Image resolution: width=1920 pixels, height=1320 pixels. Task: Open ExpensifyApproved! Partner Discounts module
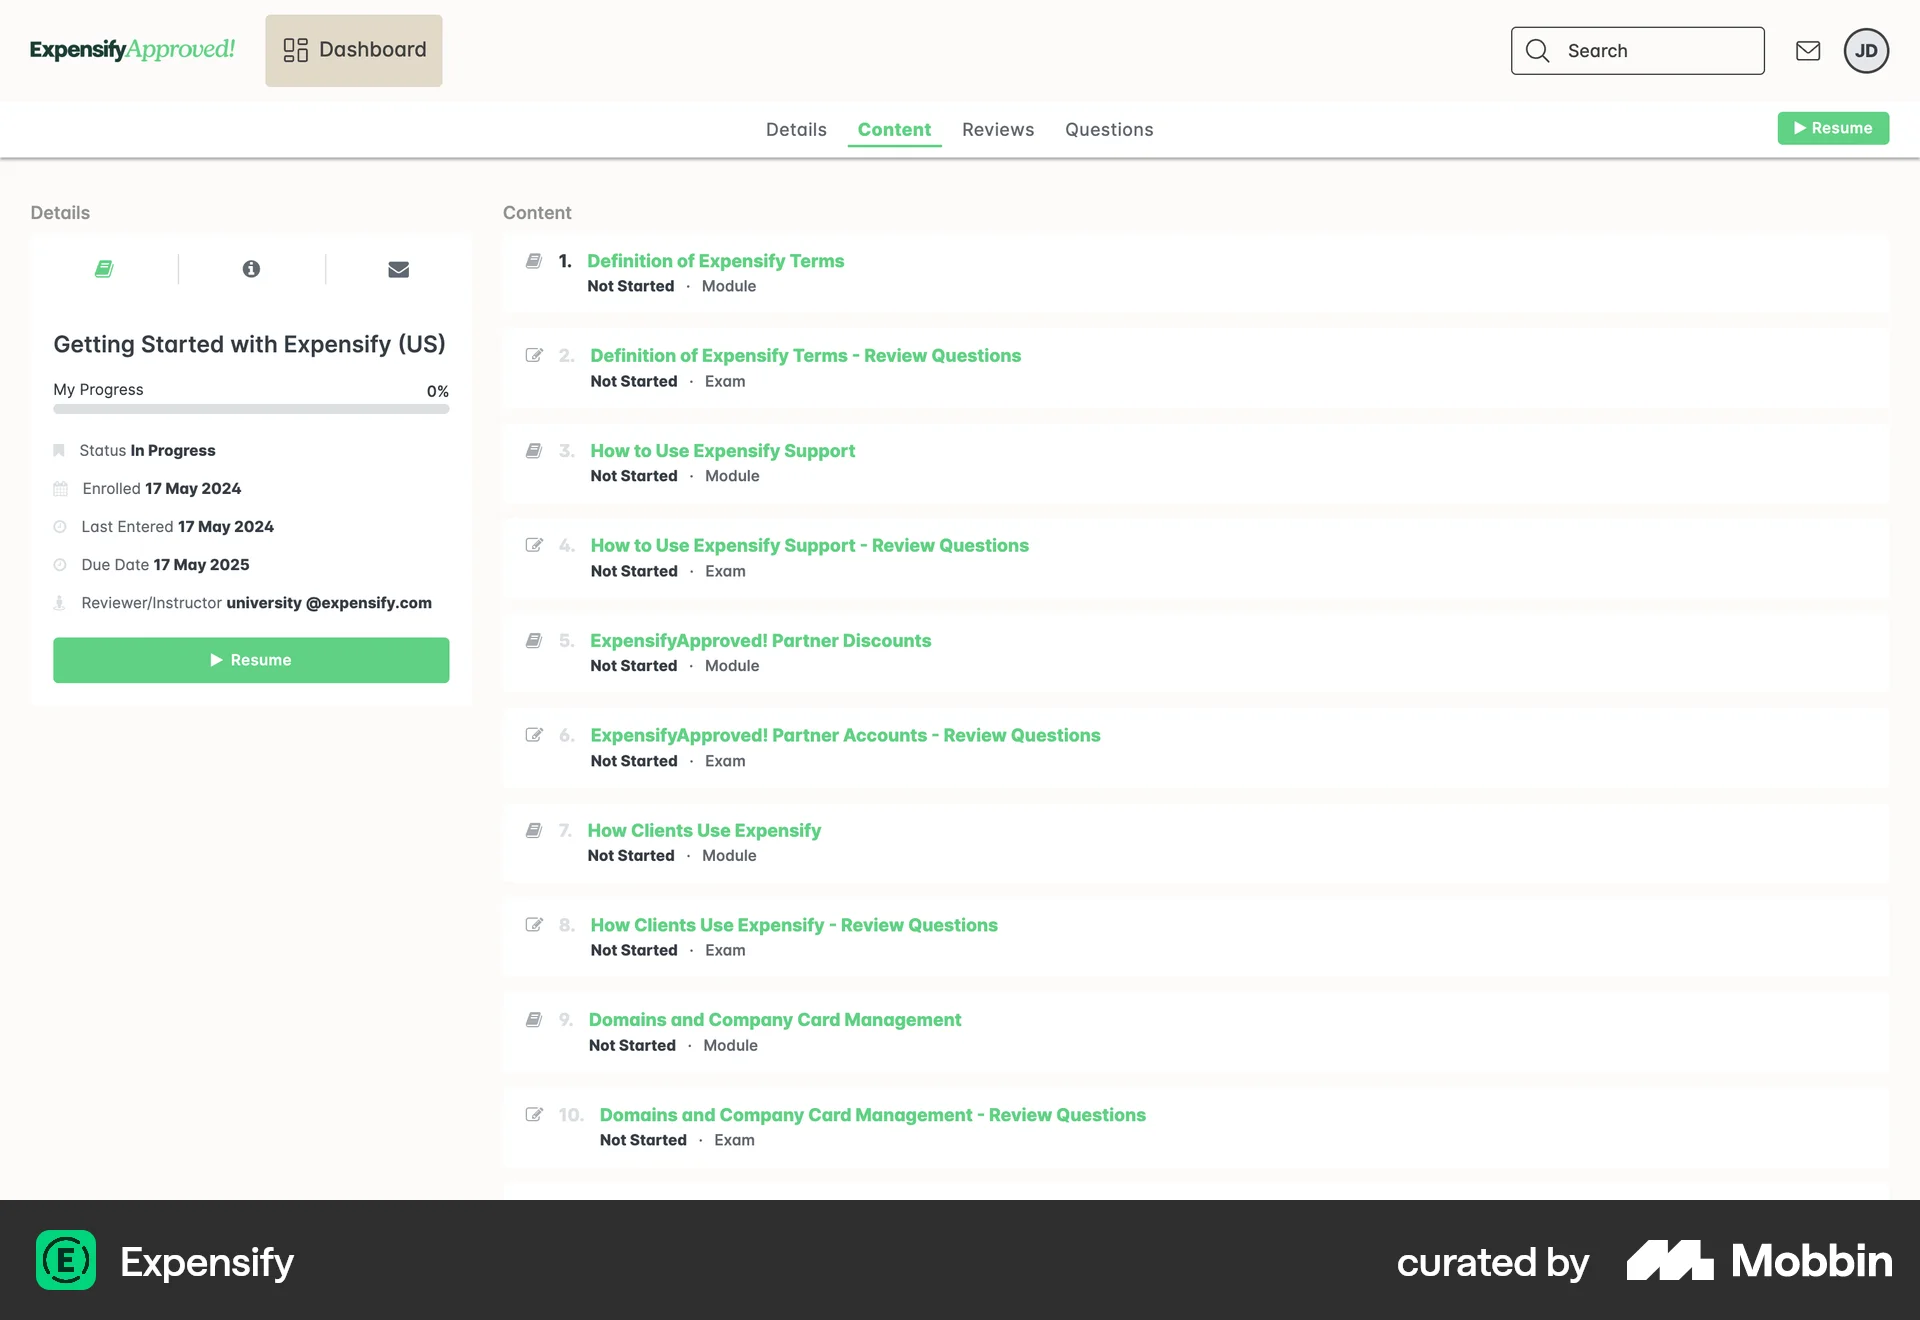coord(760,640)
